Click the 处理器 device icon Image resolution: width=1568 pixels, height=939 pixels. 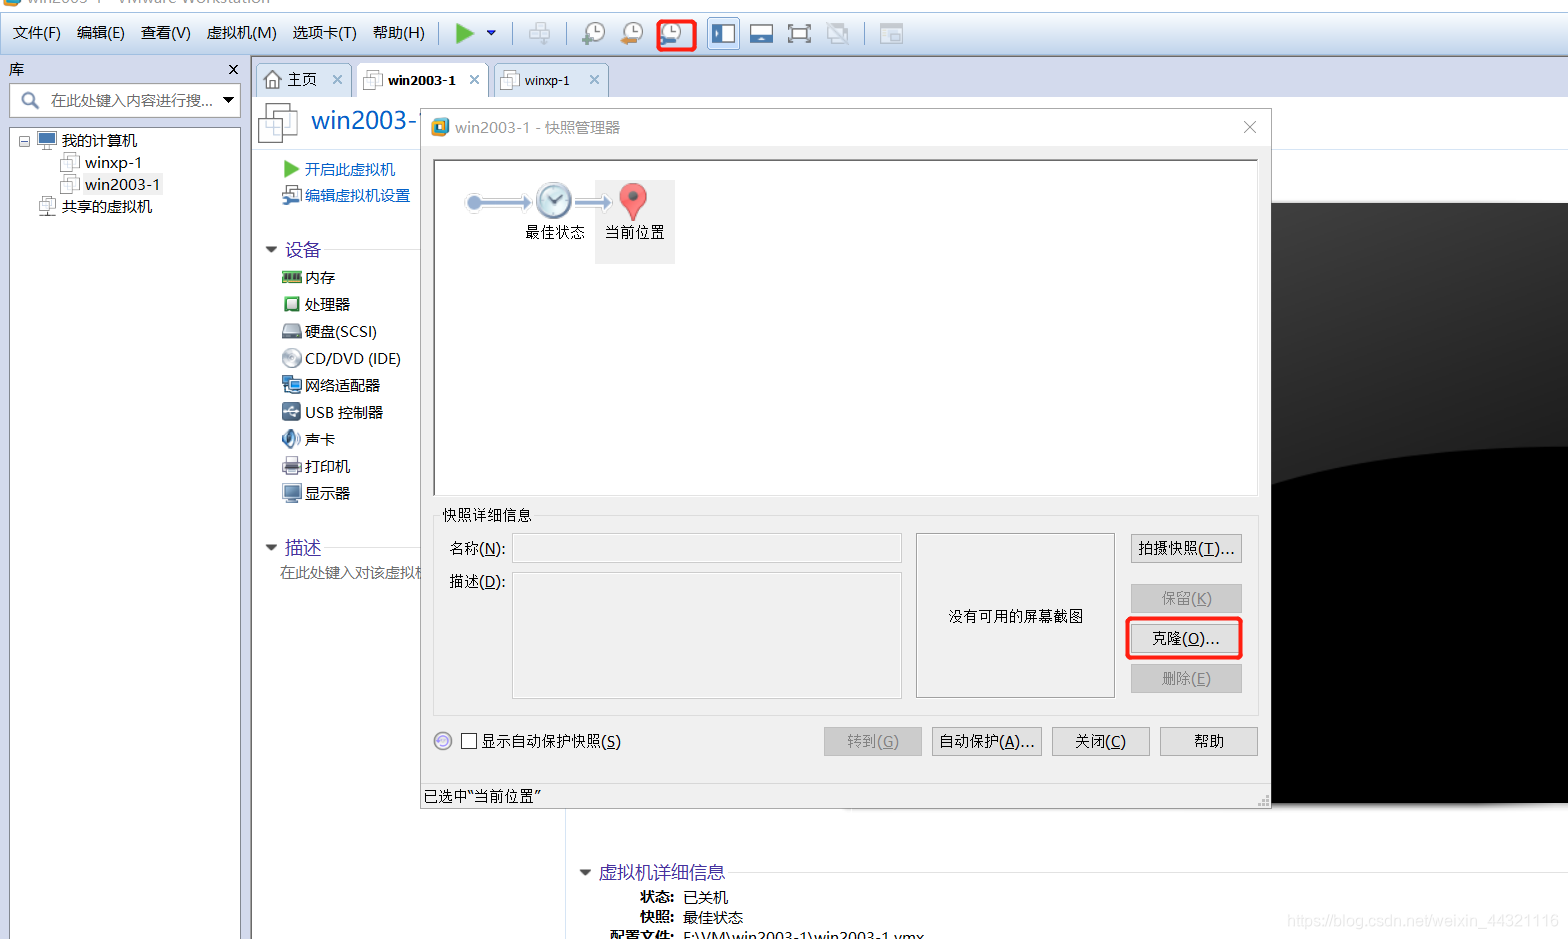click(x=292, y=304)
